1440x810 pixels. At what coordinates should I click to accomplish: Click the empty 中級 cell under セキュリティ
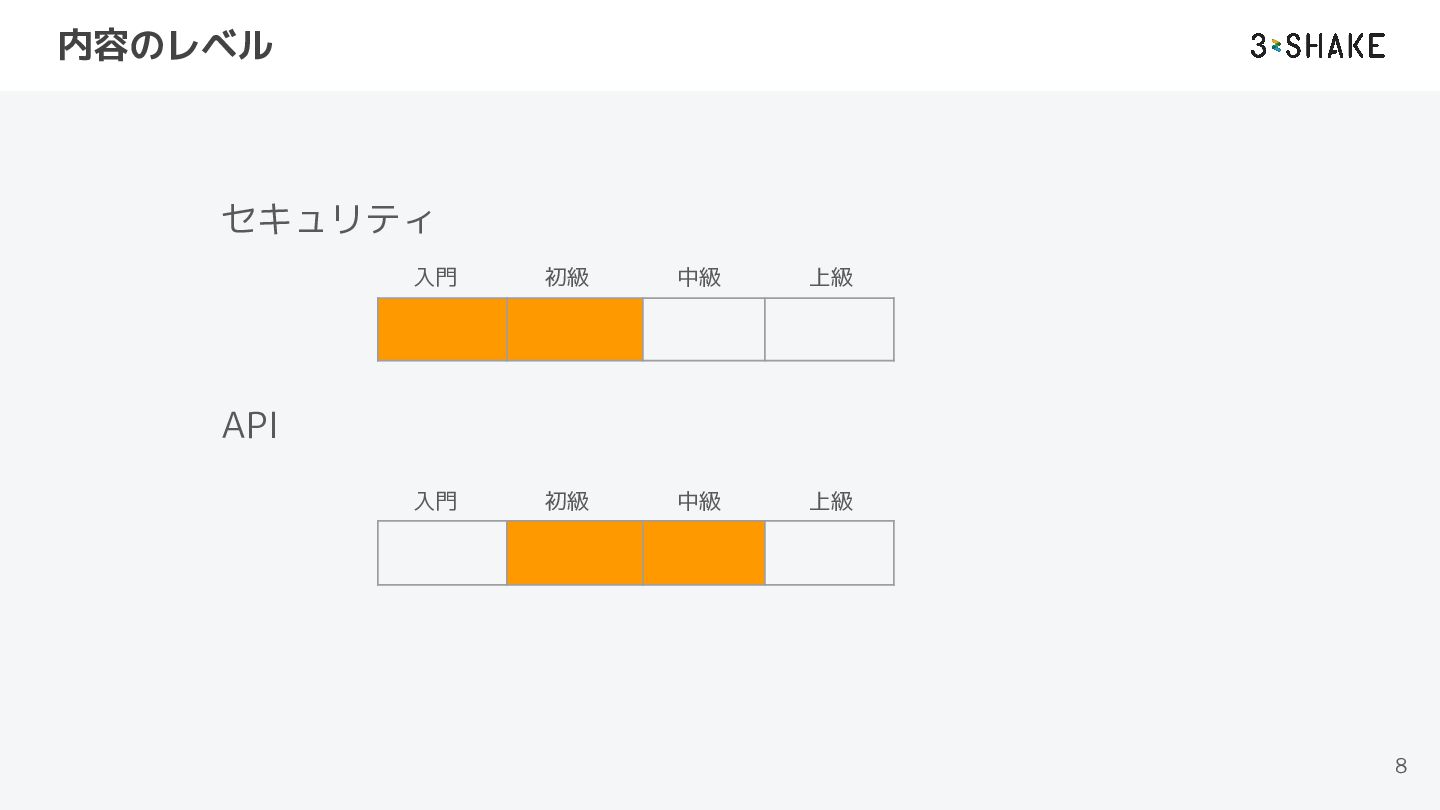tap(704, 329)
